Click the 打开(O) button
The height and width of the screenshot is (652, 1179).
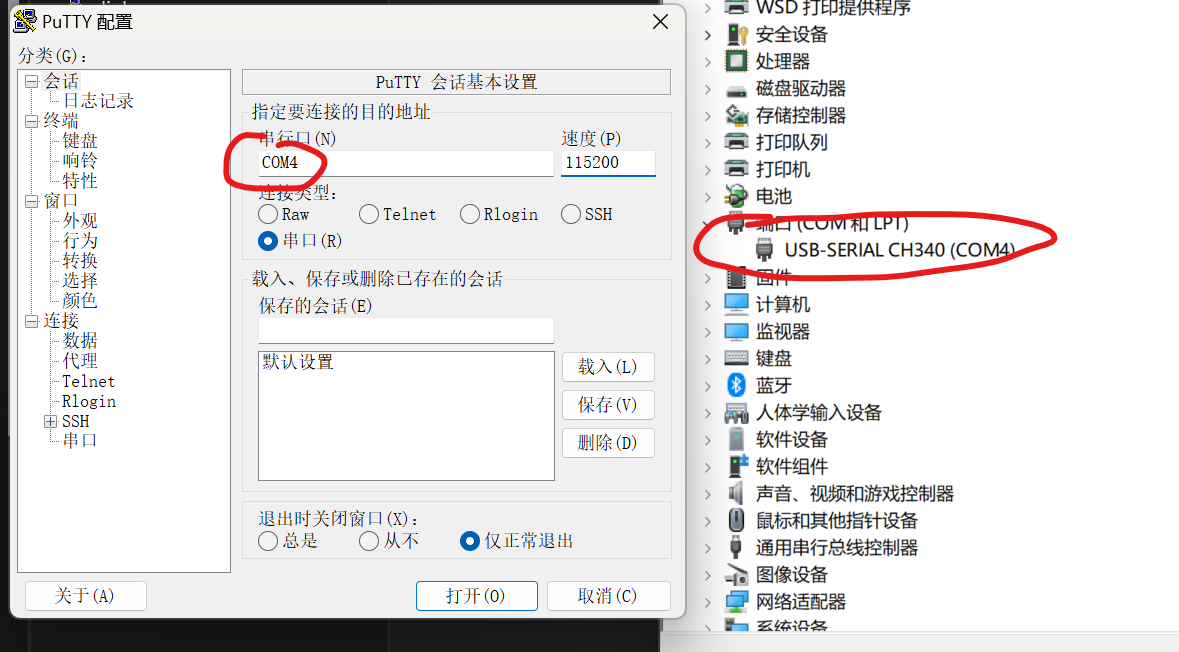click(x=477, y=596)
